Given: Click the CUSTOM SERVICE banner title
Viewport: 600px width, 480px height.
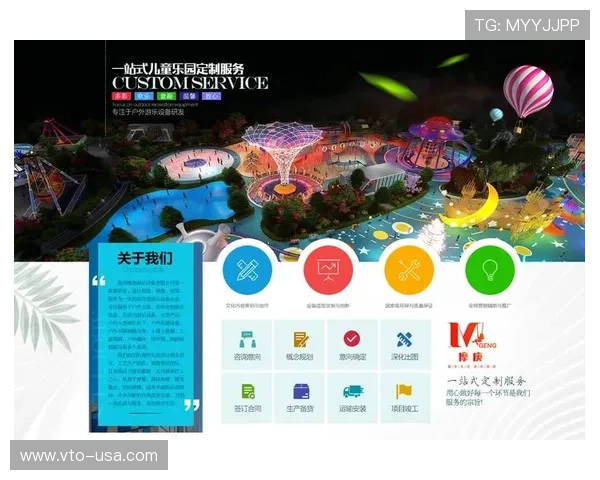Looking at the screenshot, I should 190,82.
